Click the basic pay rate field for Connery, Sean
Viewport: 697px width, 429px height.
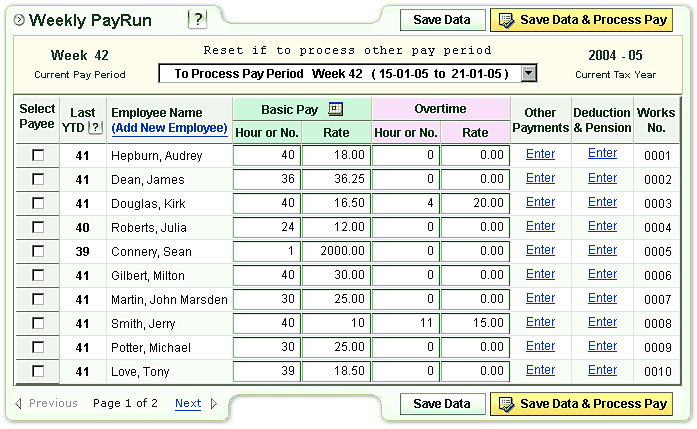tap(336, 251)
